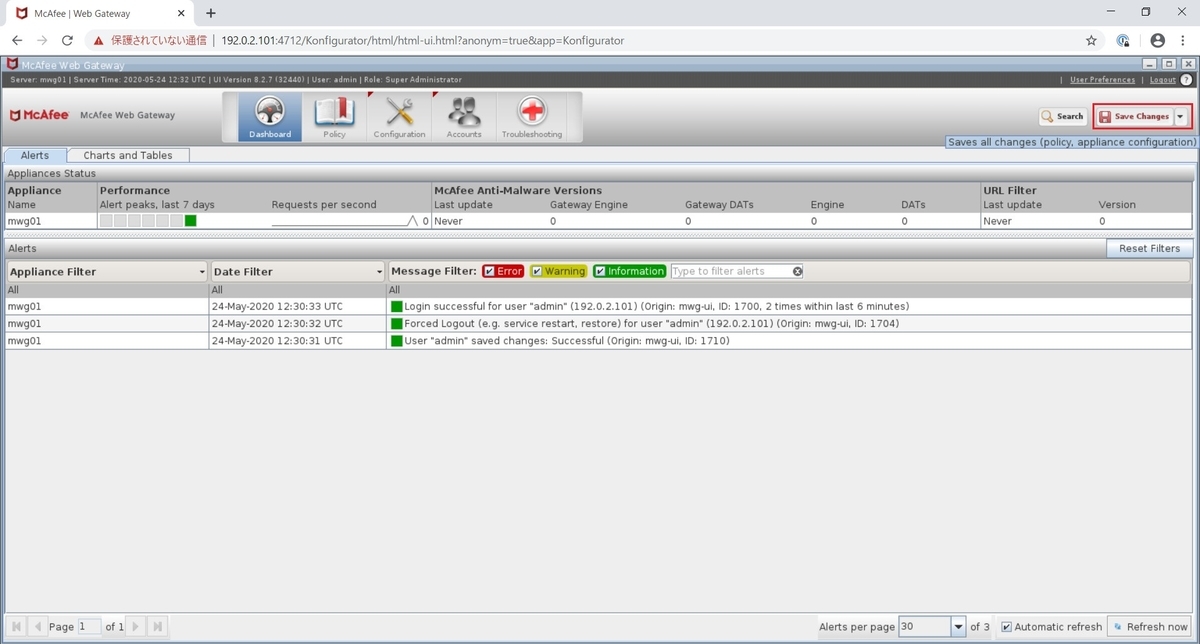Go back in Chrome browser
This screenshot has height=644, width=1200.
pos(17,41)
